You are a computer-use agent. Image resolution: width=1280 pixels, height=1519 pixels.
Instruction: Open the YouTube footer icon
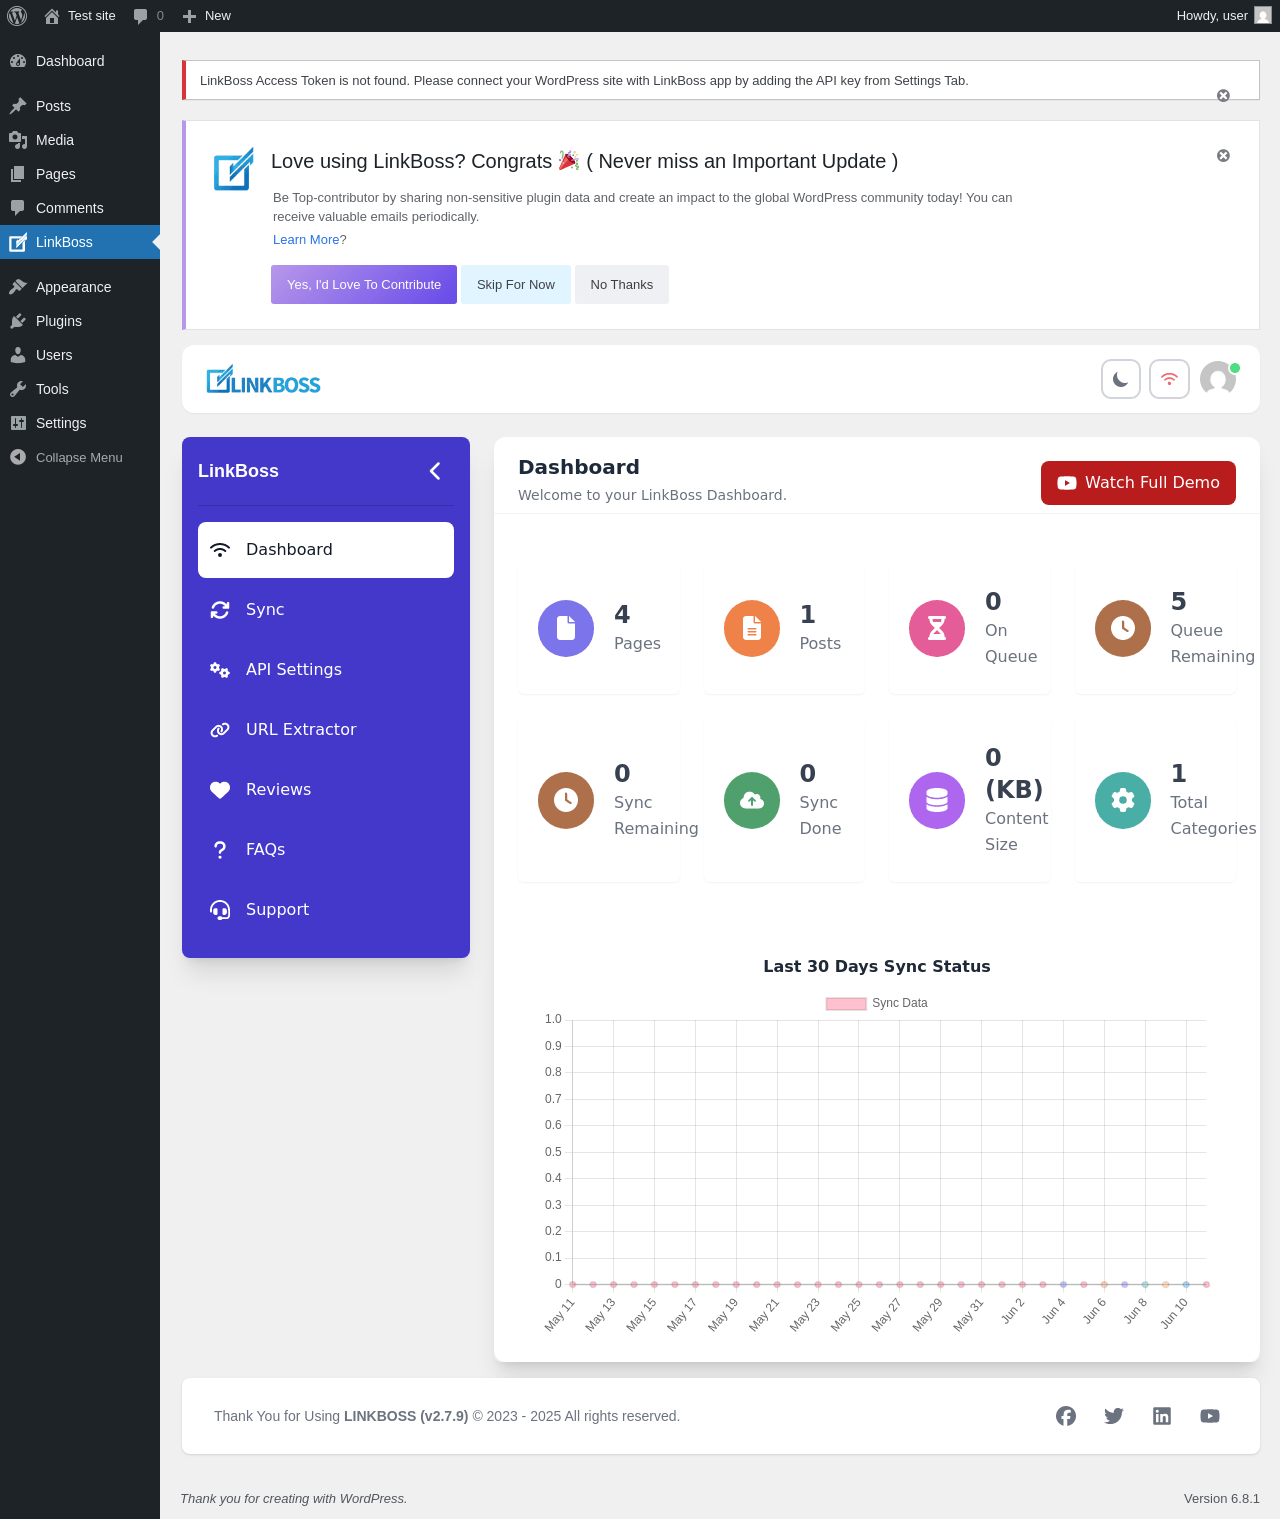[1210, 1416]
